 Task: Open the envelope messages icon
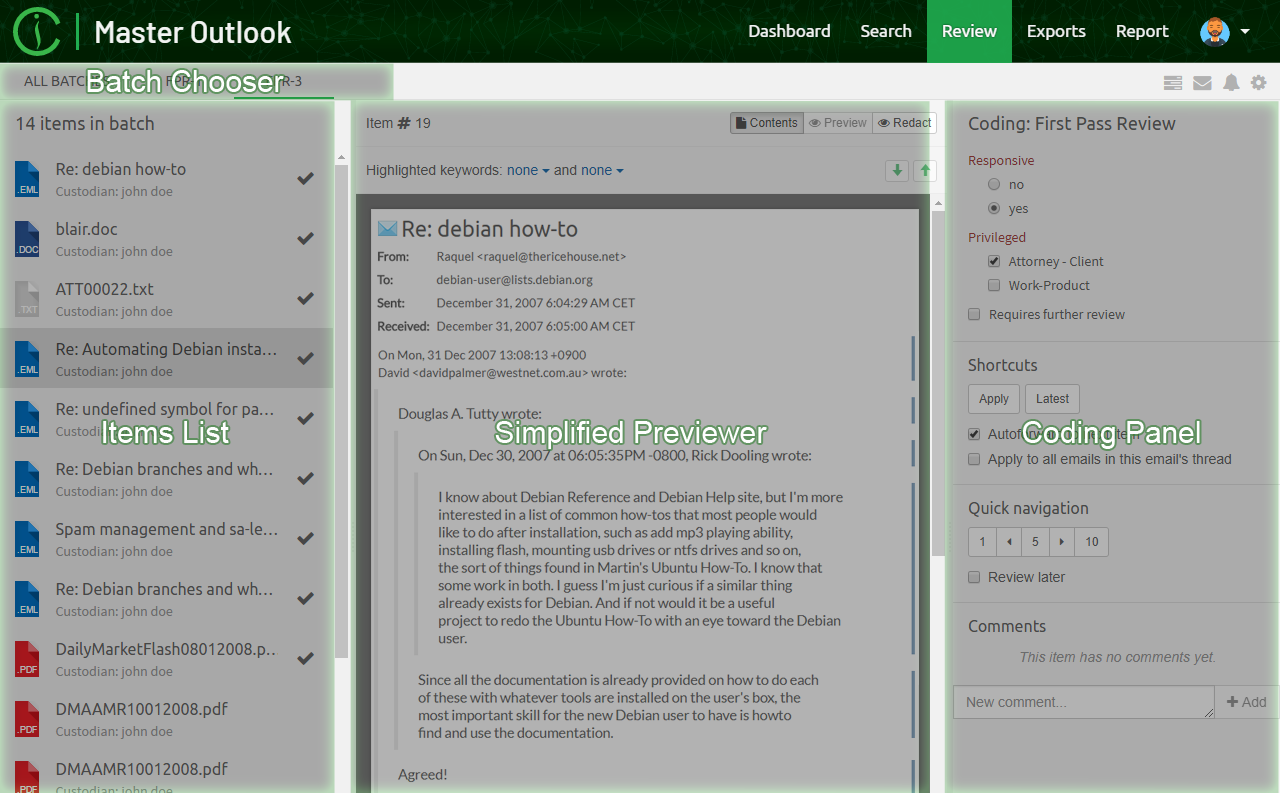click(x=1202, y=83)
